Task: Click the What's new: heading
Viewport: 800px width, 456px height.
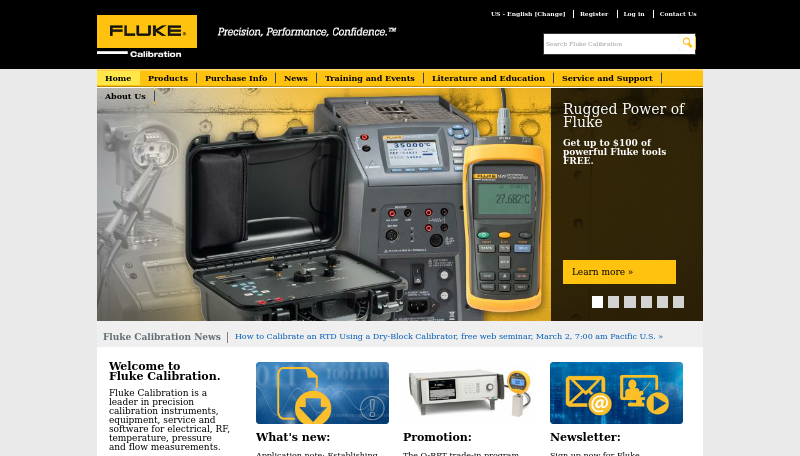Action: 293,437
